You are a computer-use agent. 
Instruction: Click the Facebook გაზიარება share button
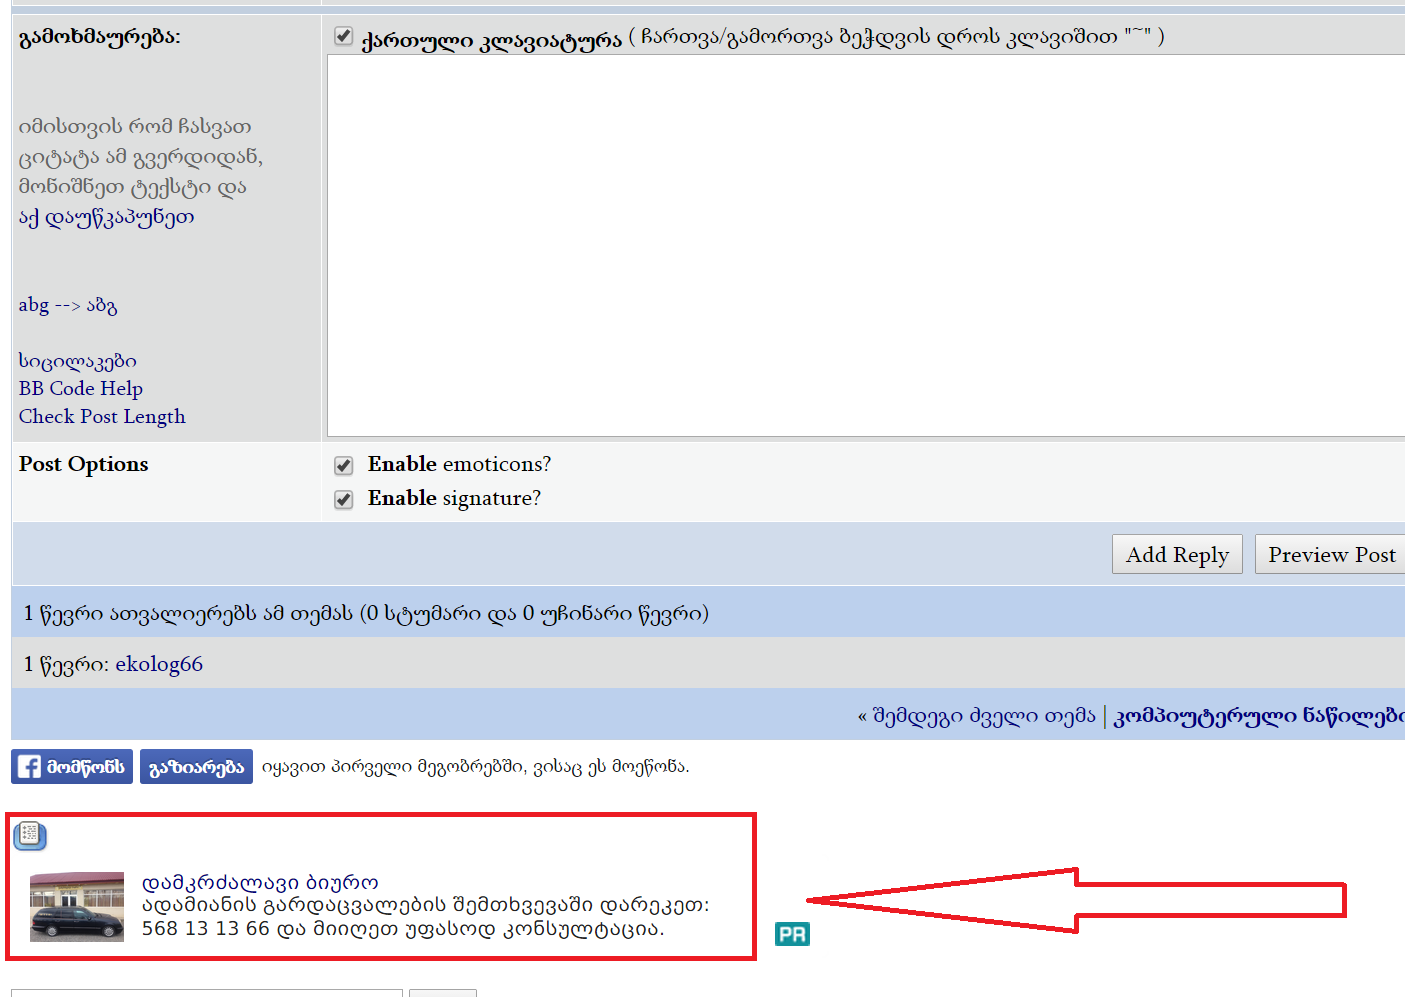(x=196, y=767)
